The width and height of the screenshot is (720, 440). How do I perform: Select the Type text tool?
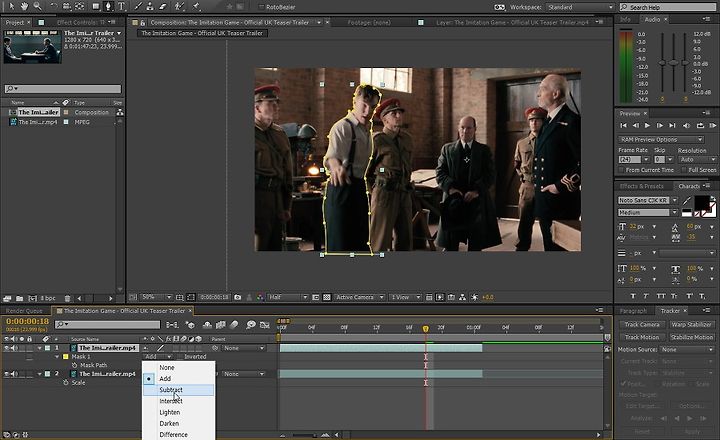(x=122, y=6)
